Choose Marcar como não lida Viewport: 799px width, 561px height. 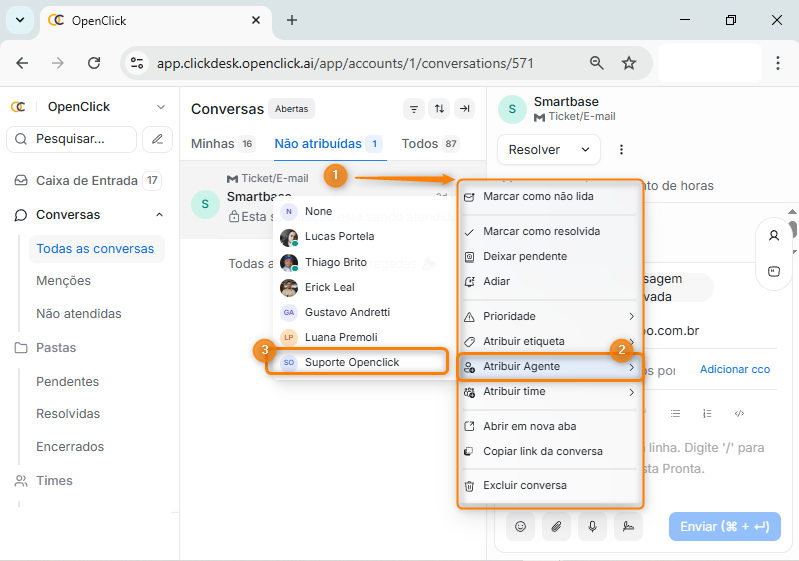pos(549,197)
